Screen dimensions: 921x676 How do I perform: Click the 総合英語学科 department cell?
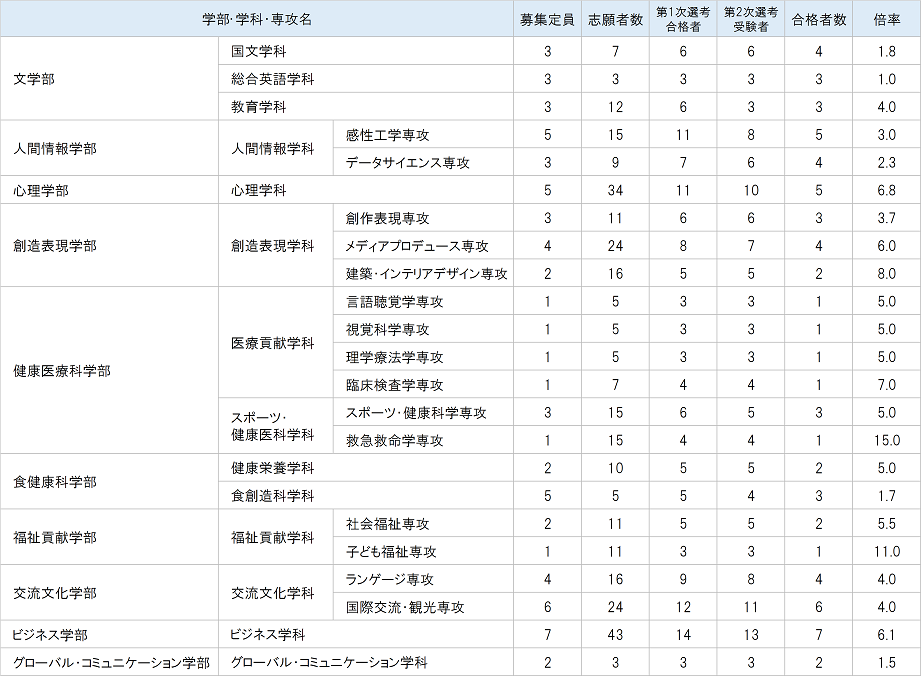272,79
